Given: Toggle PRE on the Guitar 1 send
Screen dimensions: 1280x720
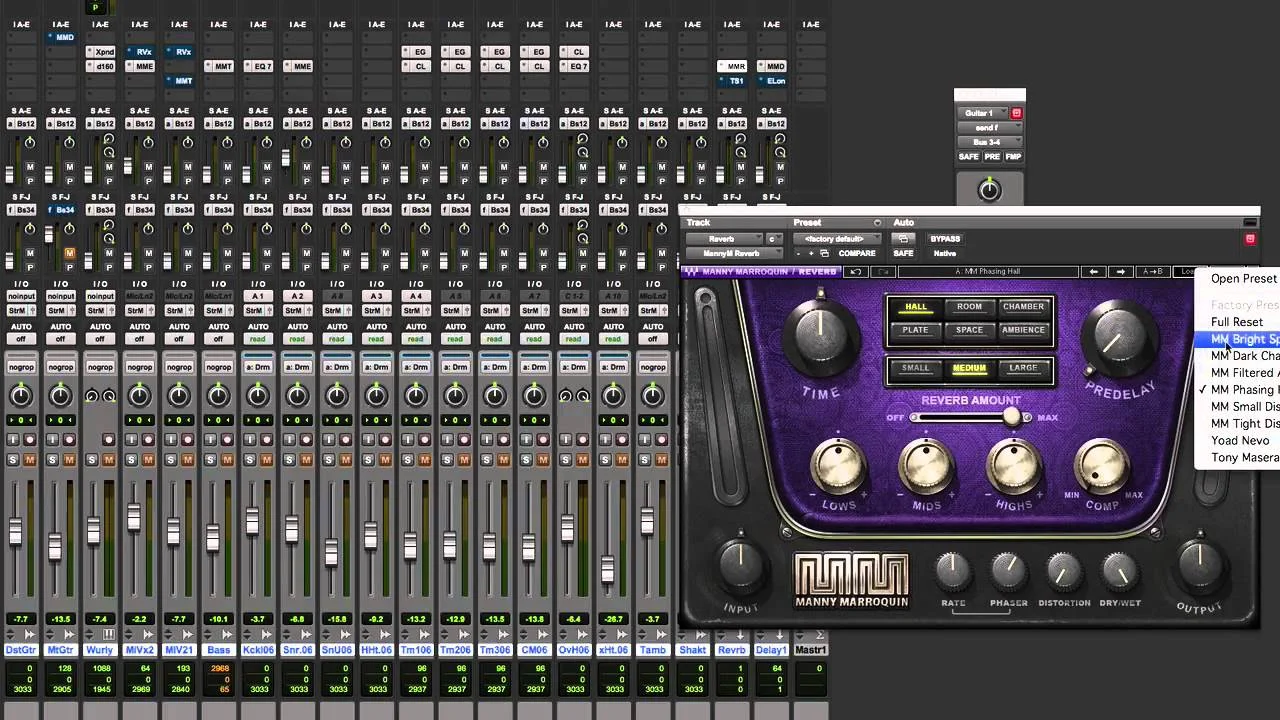Looking at the screenshot, I should pyautogui.click(x=991, y=157).
